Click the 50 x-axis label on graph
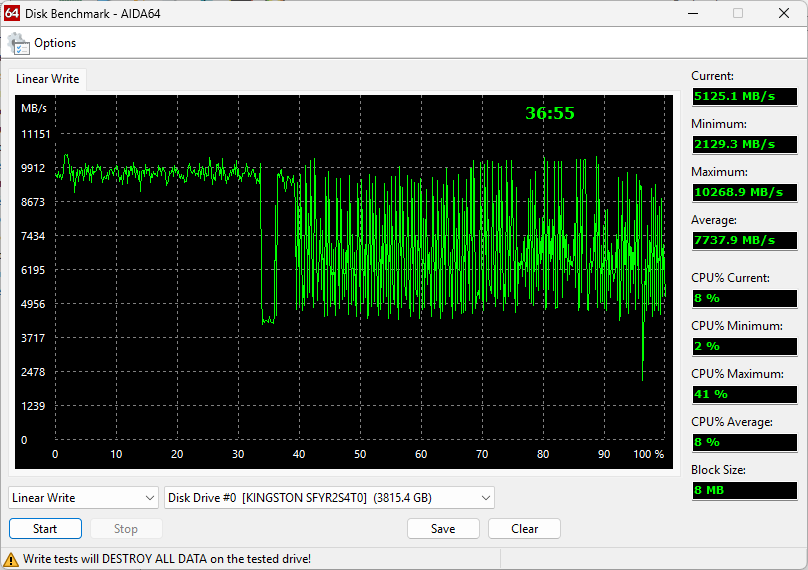This screenshot has height=570, width=808. (360, 454)
